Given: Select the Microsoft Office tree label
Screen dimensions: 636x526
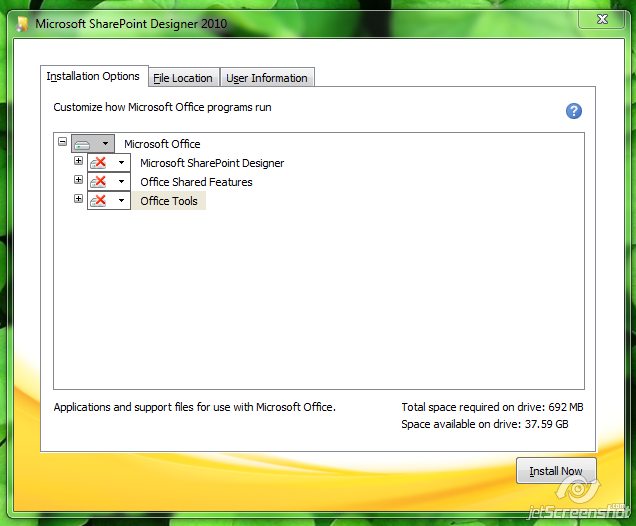Looking at the screenshot, I should point(162,144).
